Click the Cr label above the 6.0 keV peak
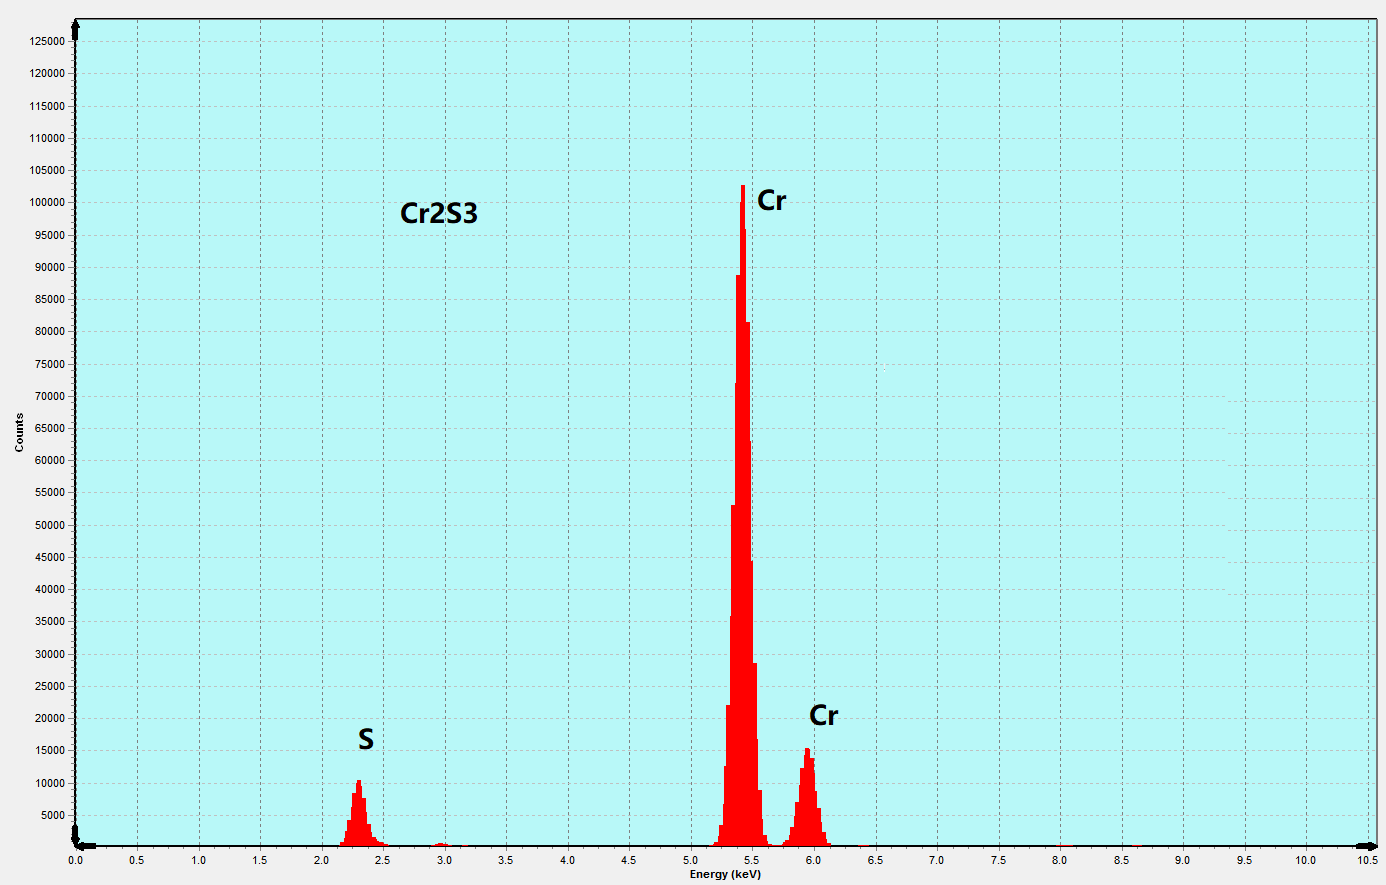The width and height of the screenshot is (1386, 885). [823, 716]
